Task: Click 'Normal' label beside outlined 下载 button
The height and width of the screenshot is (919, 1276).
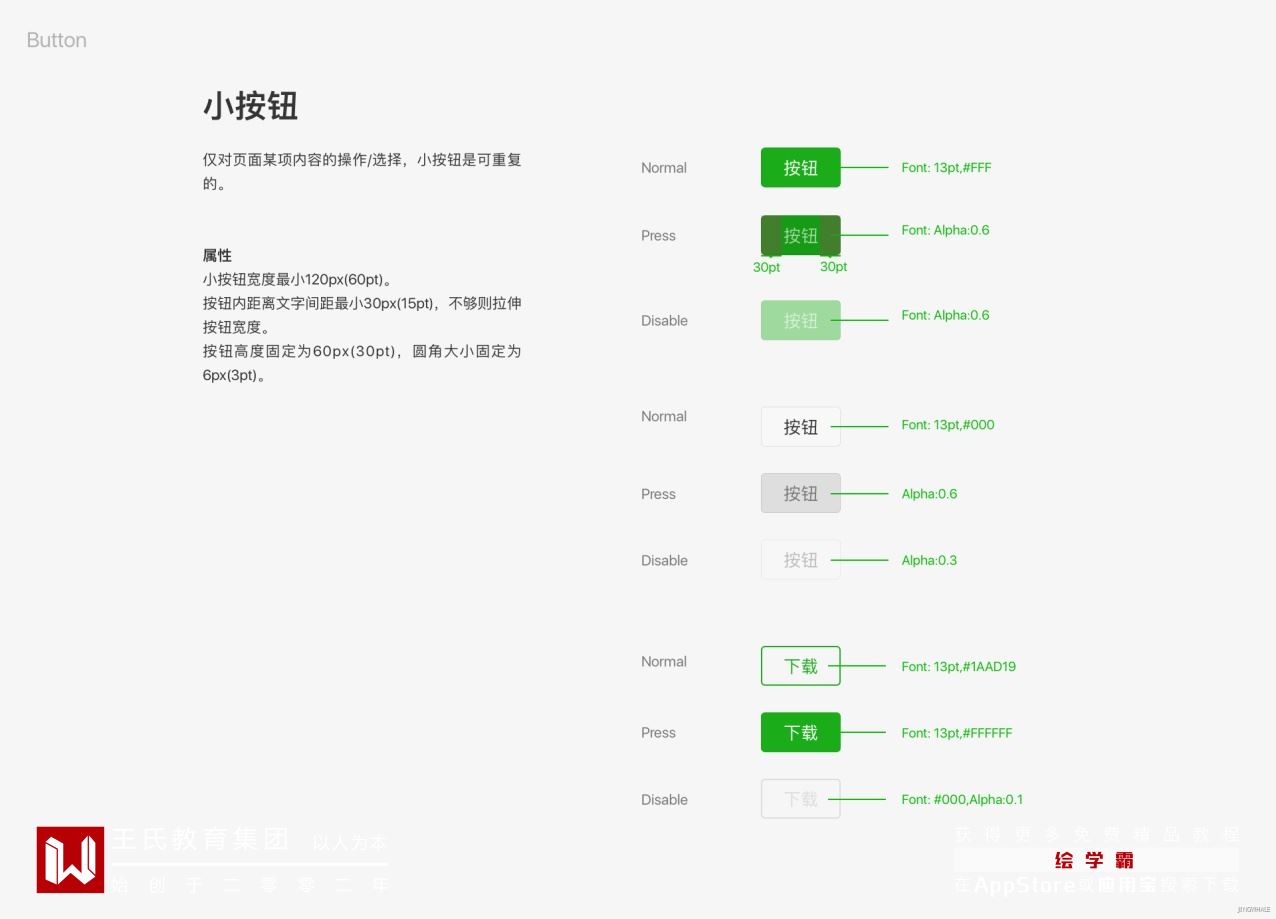Action: pos(664,662)
